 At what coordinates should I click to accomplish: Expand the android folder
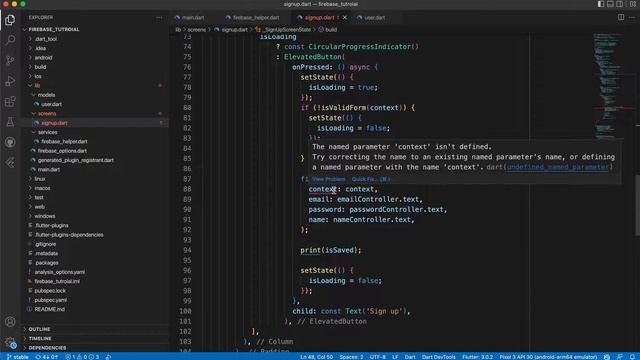pos(43,58)
